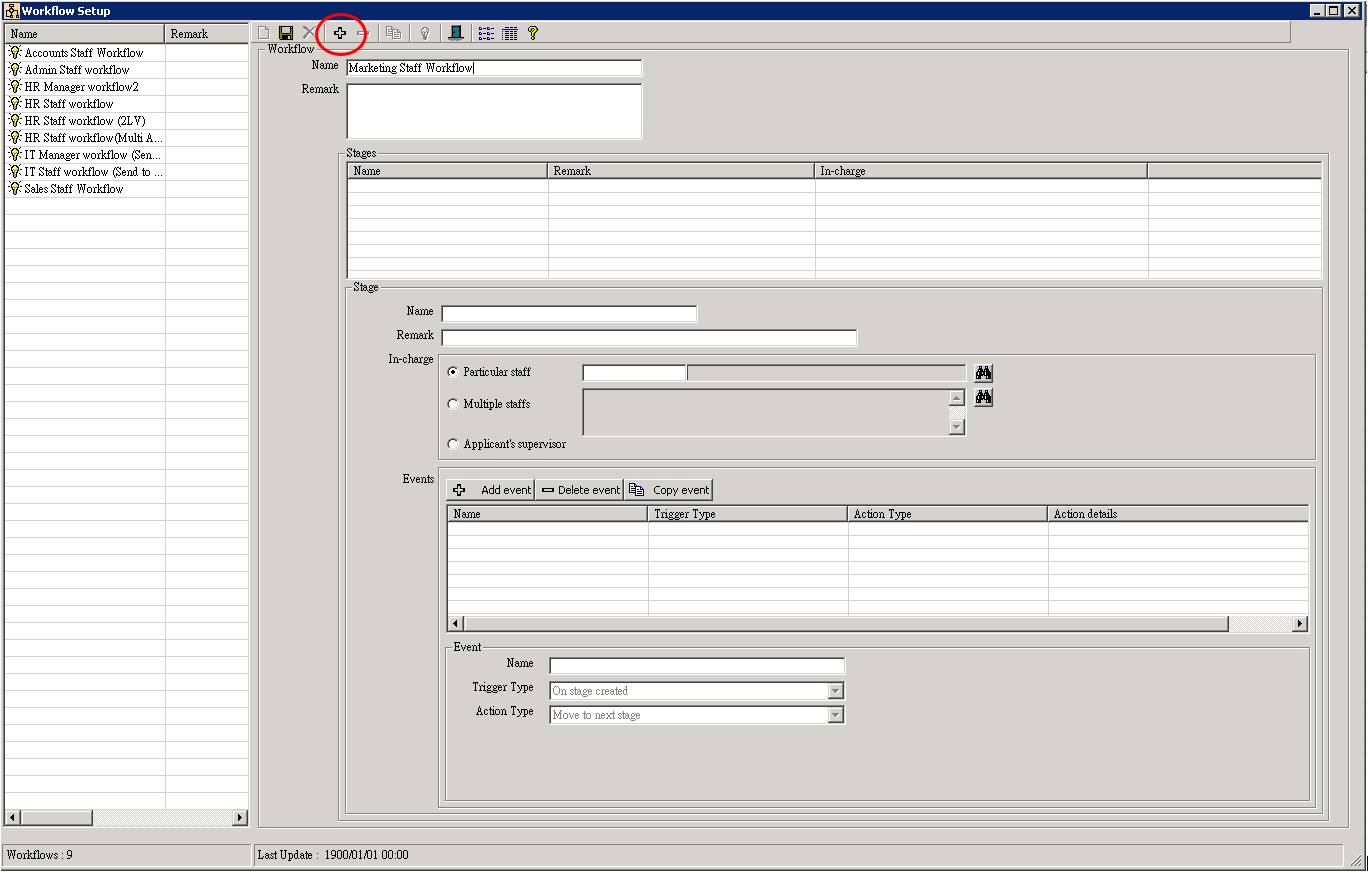Select Admin Staff workflow row

[77, 70]
